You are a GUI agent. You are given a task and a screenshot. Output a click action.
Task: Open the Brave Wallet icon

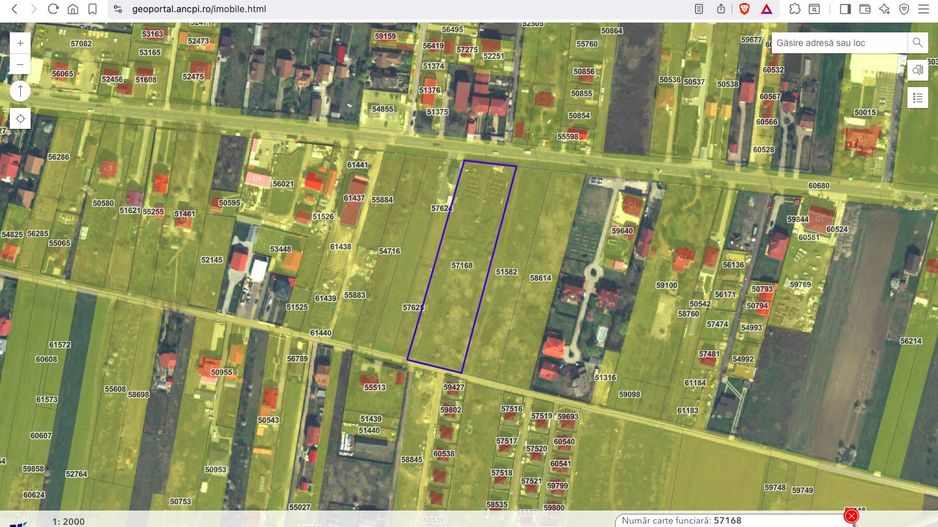pos(864,9)
